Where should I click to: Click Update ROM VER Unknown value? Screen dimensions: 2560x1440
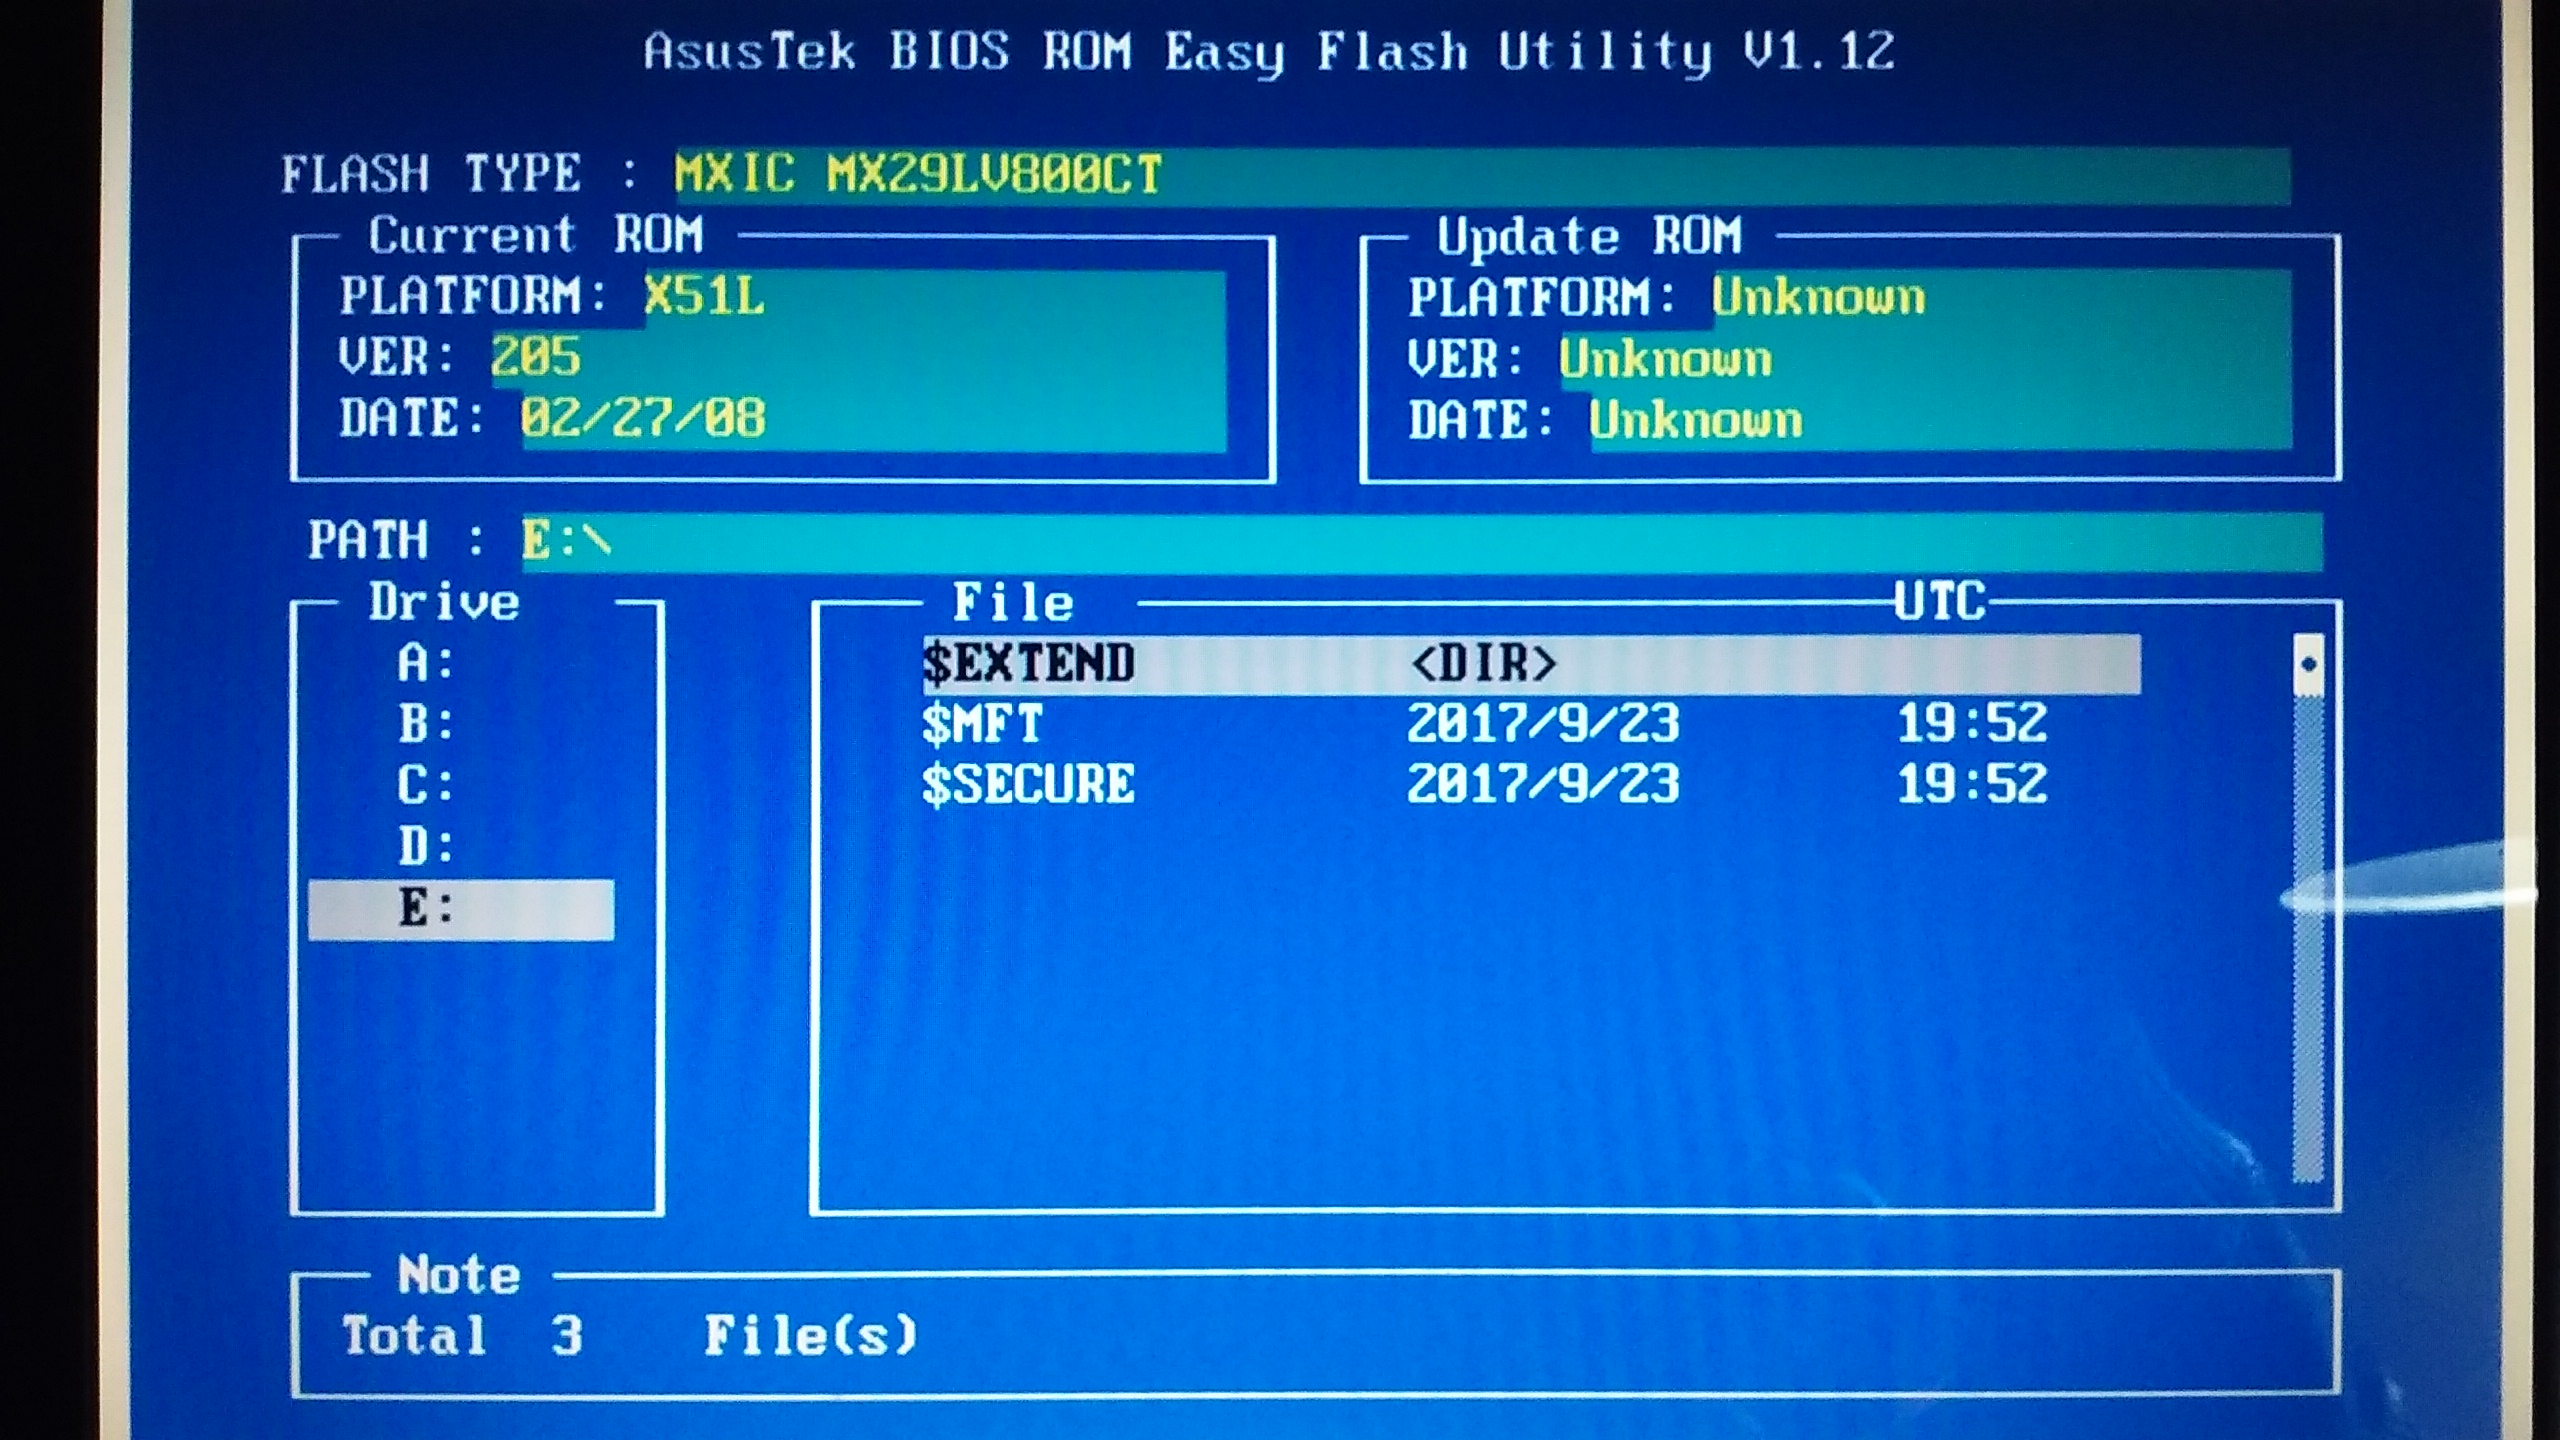(1665, 359)
